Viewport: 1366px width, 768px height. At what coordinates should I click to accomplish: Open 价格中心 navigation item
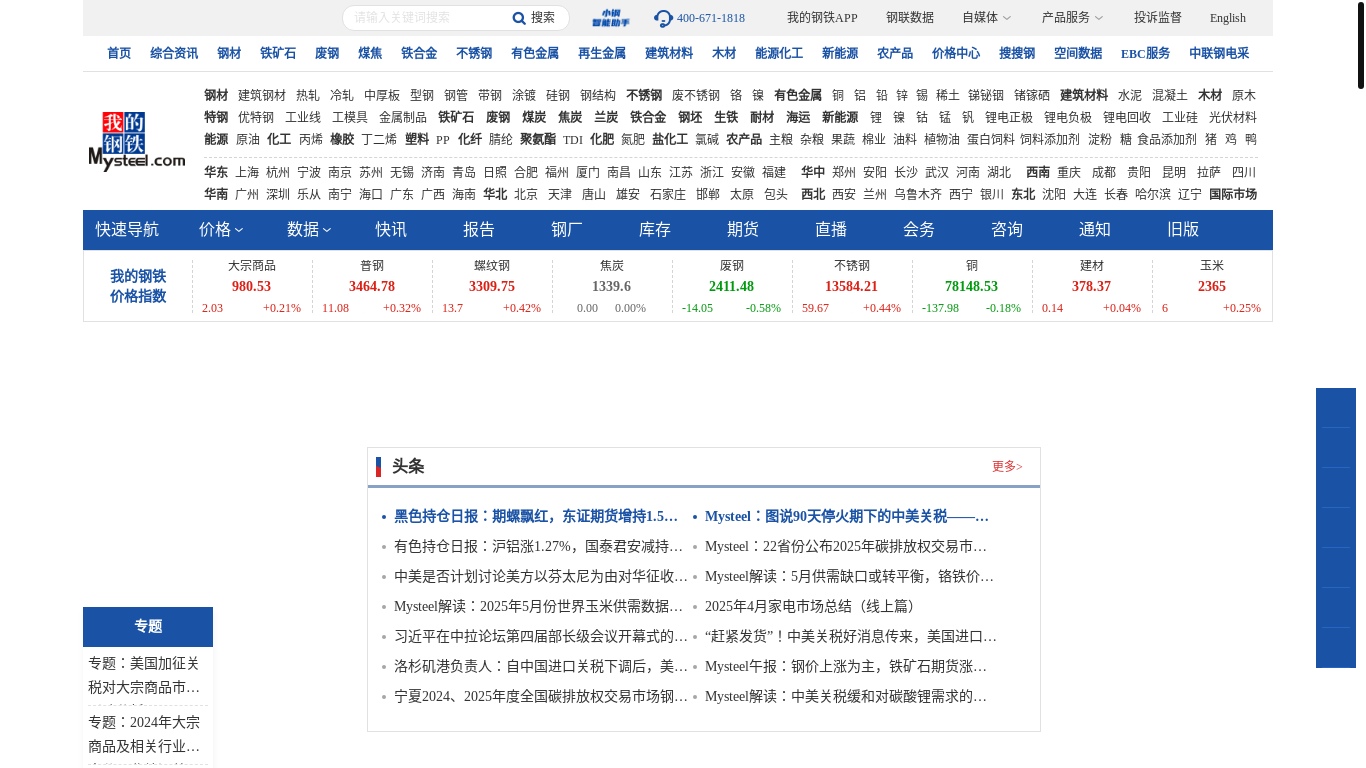956,54
